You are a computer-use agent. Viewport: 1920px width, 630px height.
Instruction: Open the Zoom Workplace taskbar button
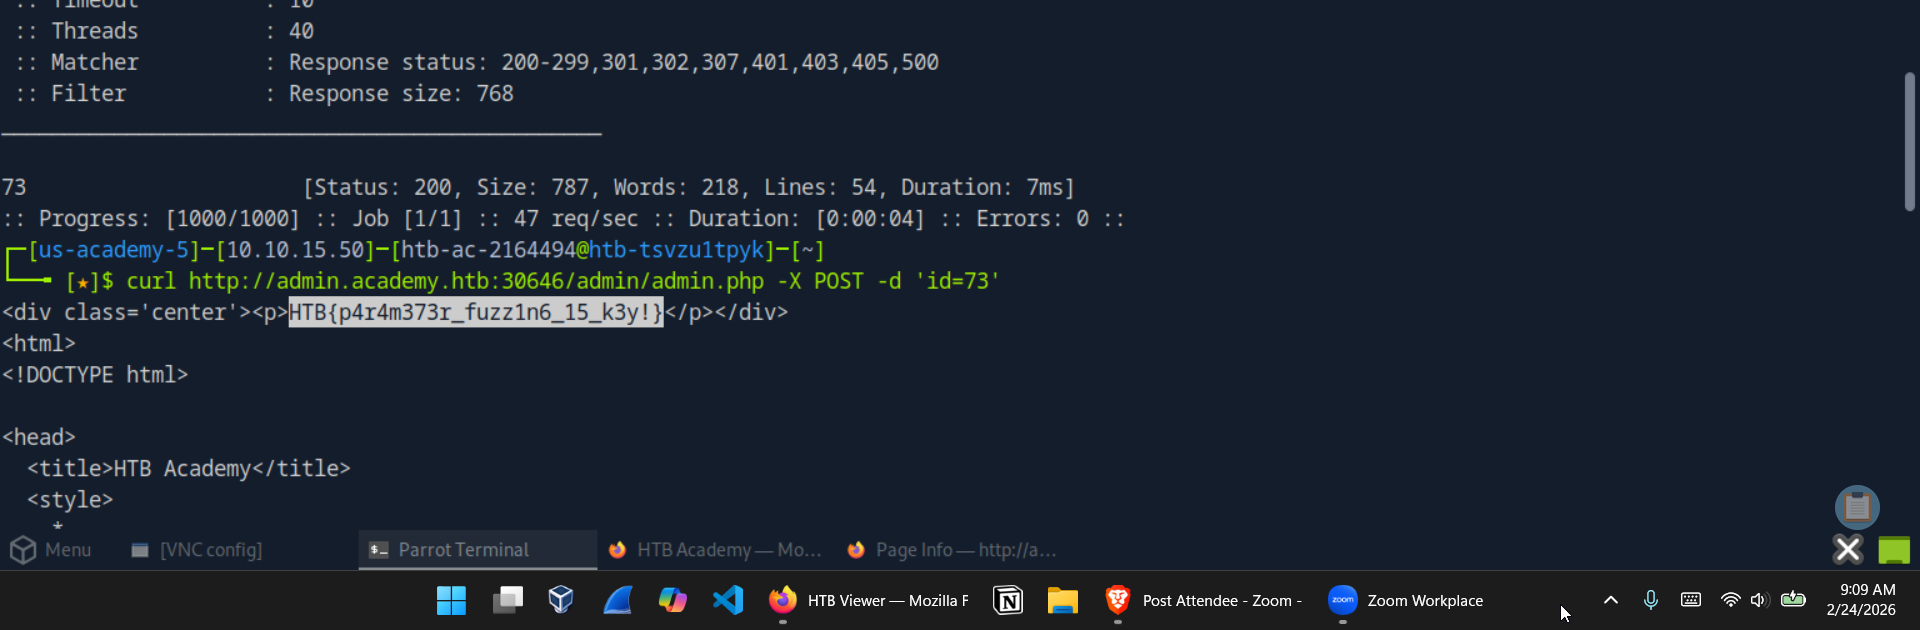(x=1405, y=600)
